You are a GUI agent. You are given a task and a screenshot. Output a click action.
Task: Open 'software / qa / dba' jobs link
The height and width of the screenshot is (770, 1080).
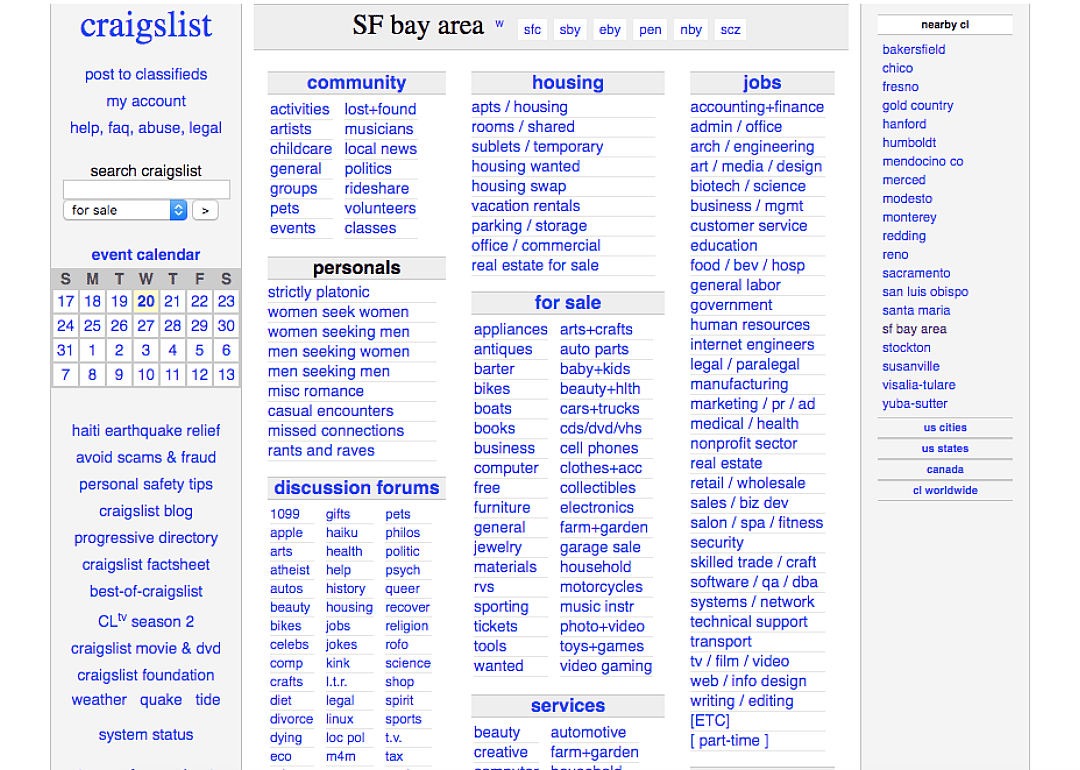click(754, 582)
